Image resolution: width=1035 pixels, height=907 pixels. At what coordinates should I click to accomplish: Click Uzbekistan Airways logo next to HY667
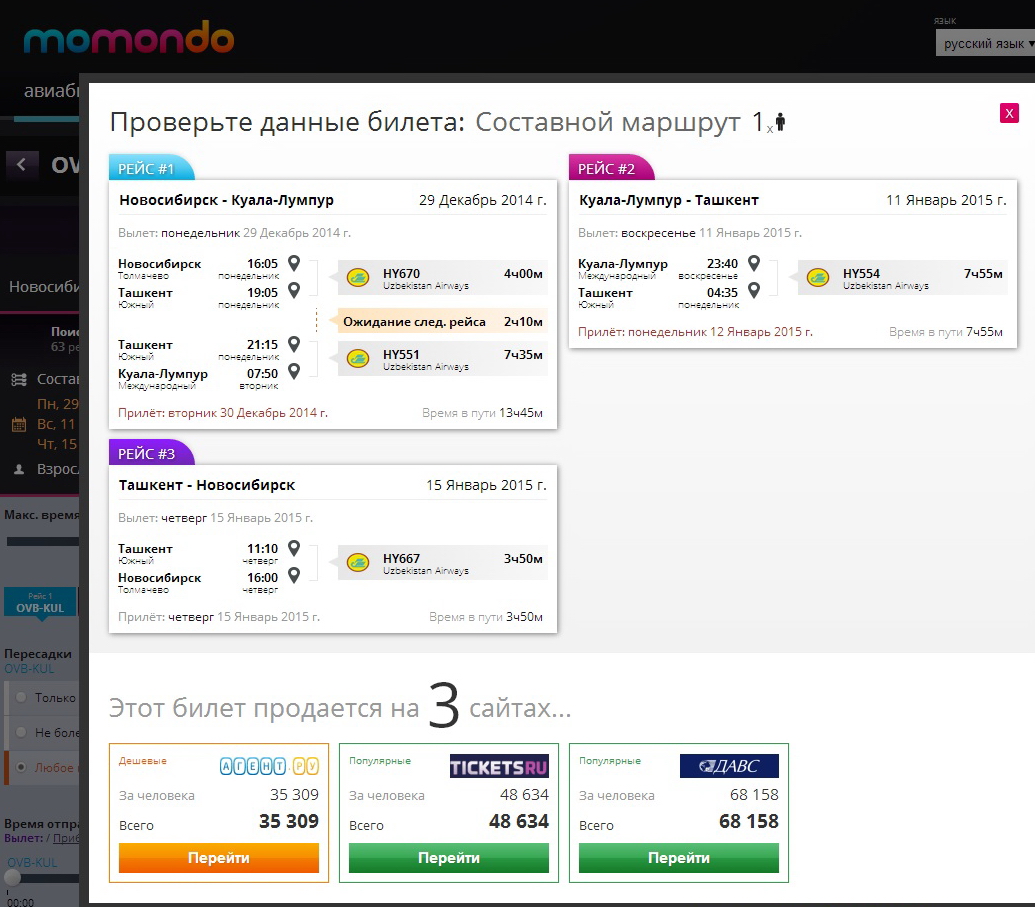(358, 562)
